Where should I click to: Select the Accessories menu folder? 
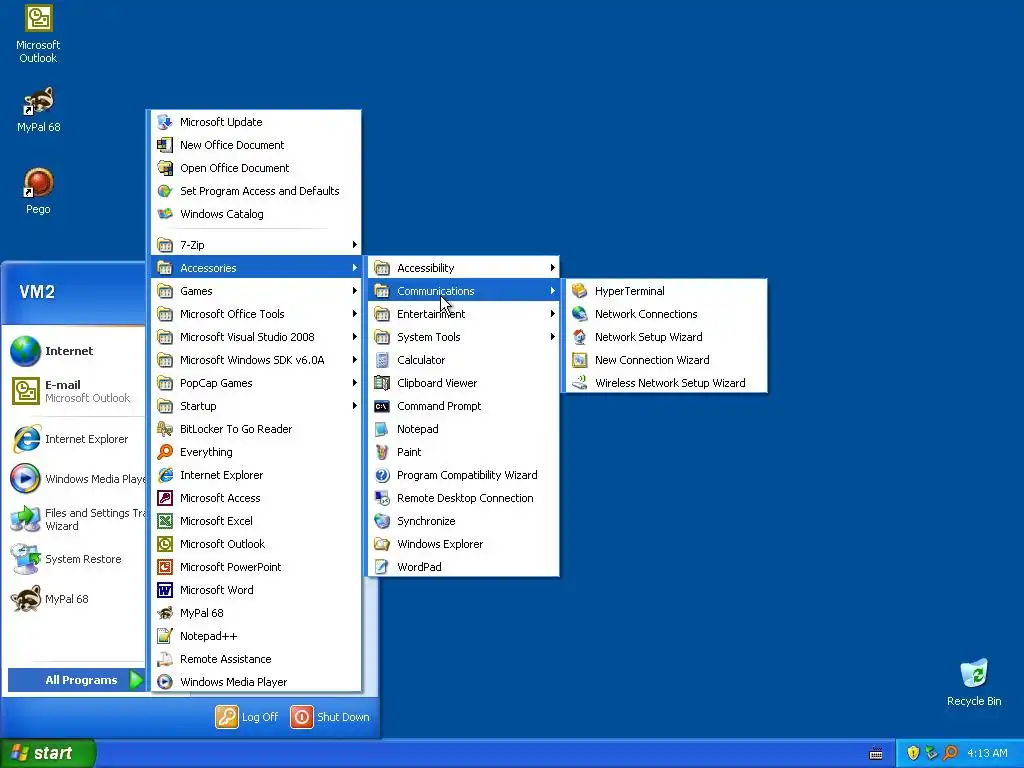point(256,268)
